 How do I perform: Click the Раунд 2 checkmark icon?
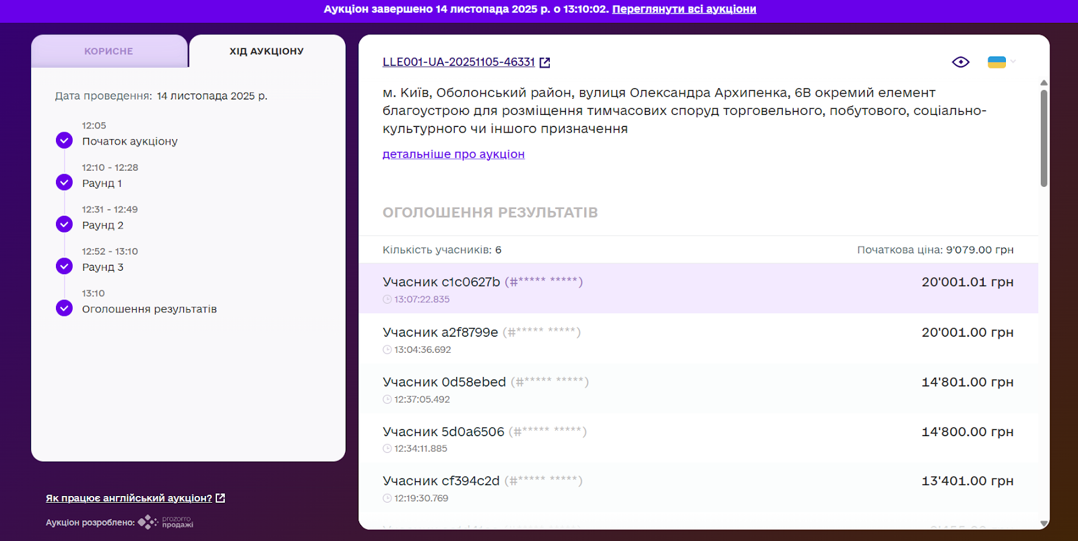[64, 224]
